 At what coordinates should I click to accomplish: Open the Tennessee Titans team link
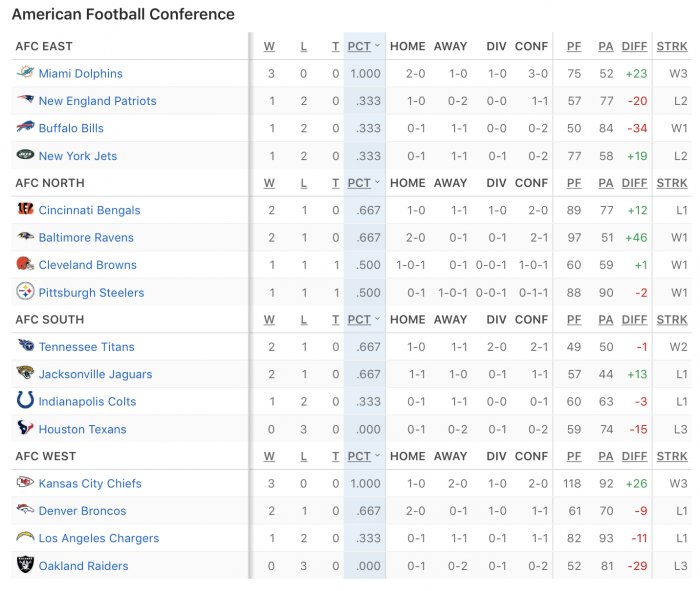[87, 347]
